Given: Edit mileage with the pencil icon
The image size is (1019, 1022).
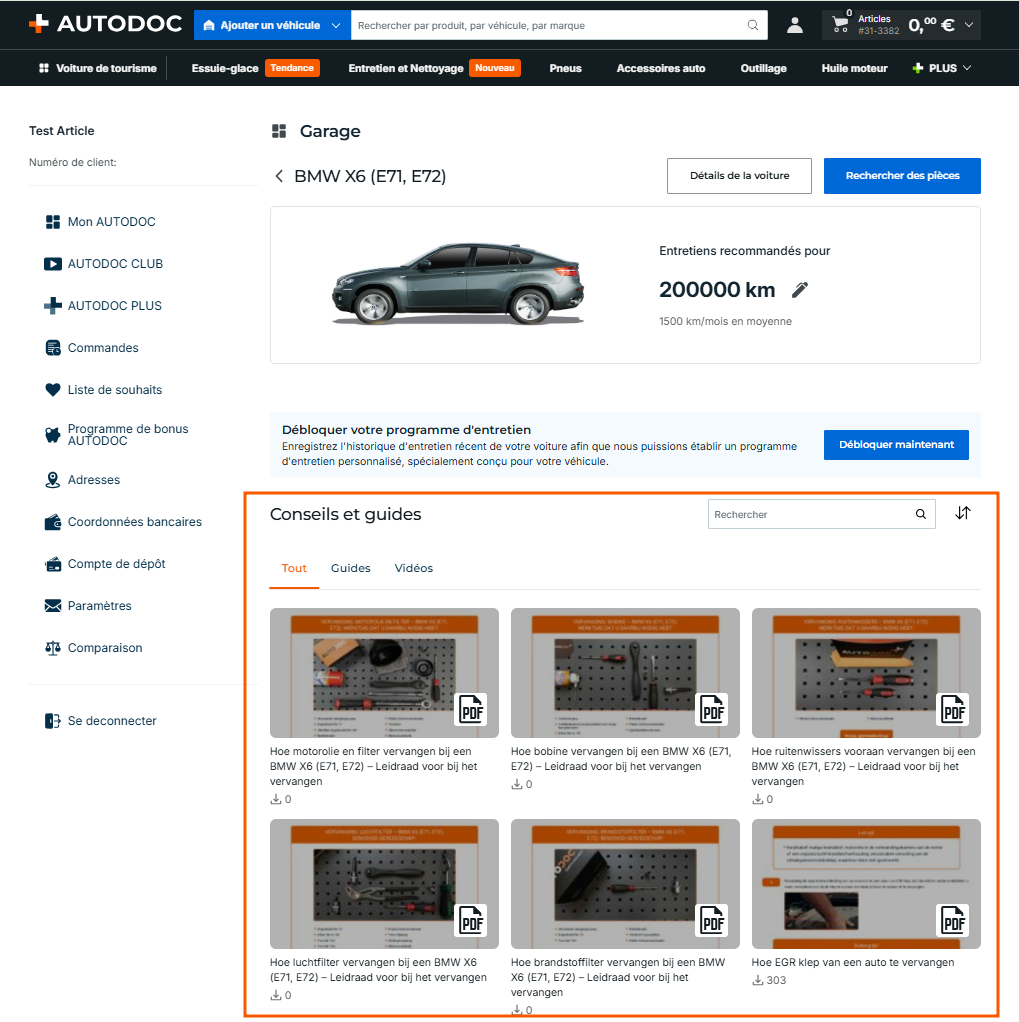Looking at the screenshot, I should 800,290.
